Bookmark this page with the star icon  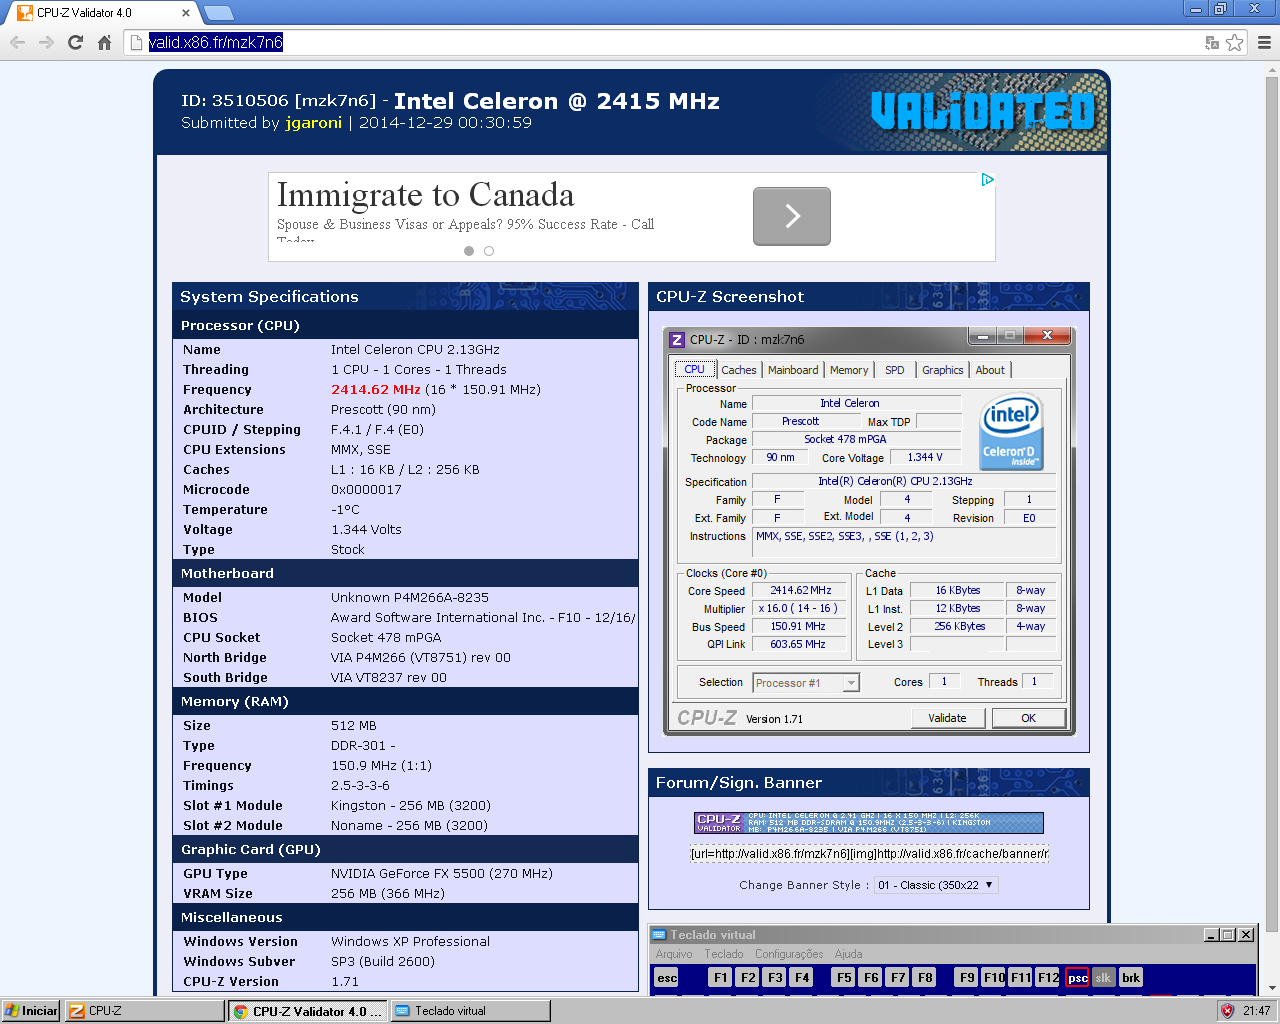[1235, 42]
